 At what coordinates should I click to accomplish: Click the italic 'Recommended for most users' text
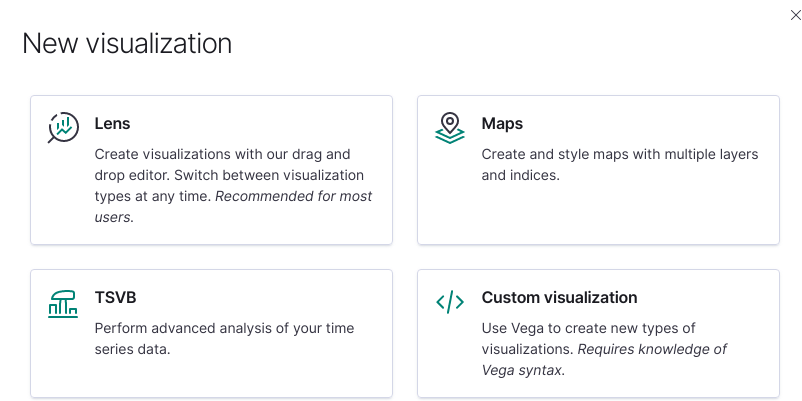point(233,206)
